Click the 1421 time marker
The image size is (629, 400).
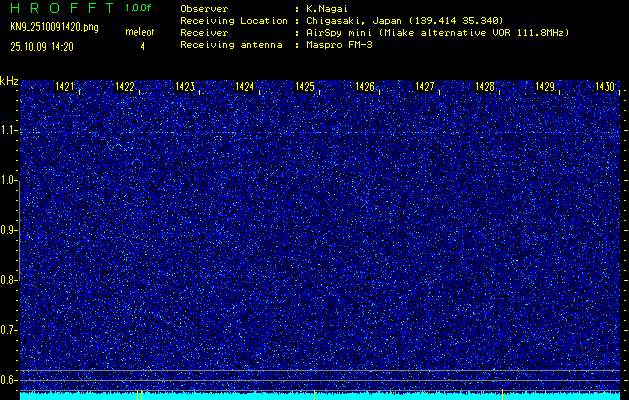(x=65, y=88)
